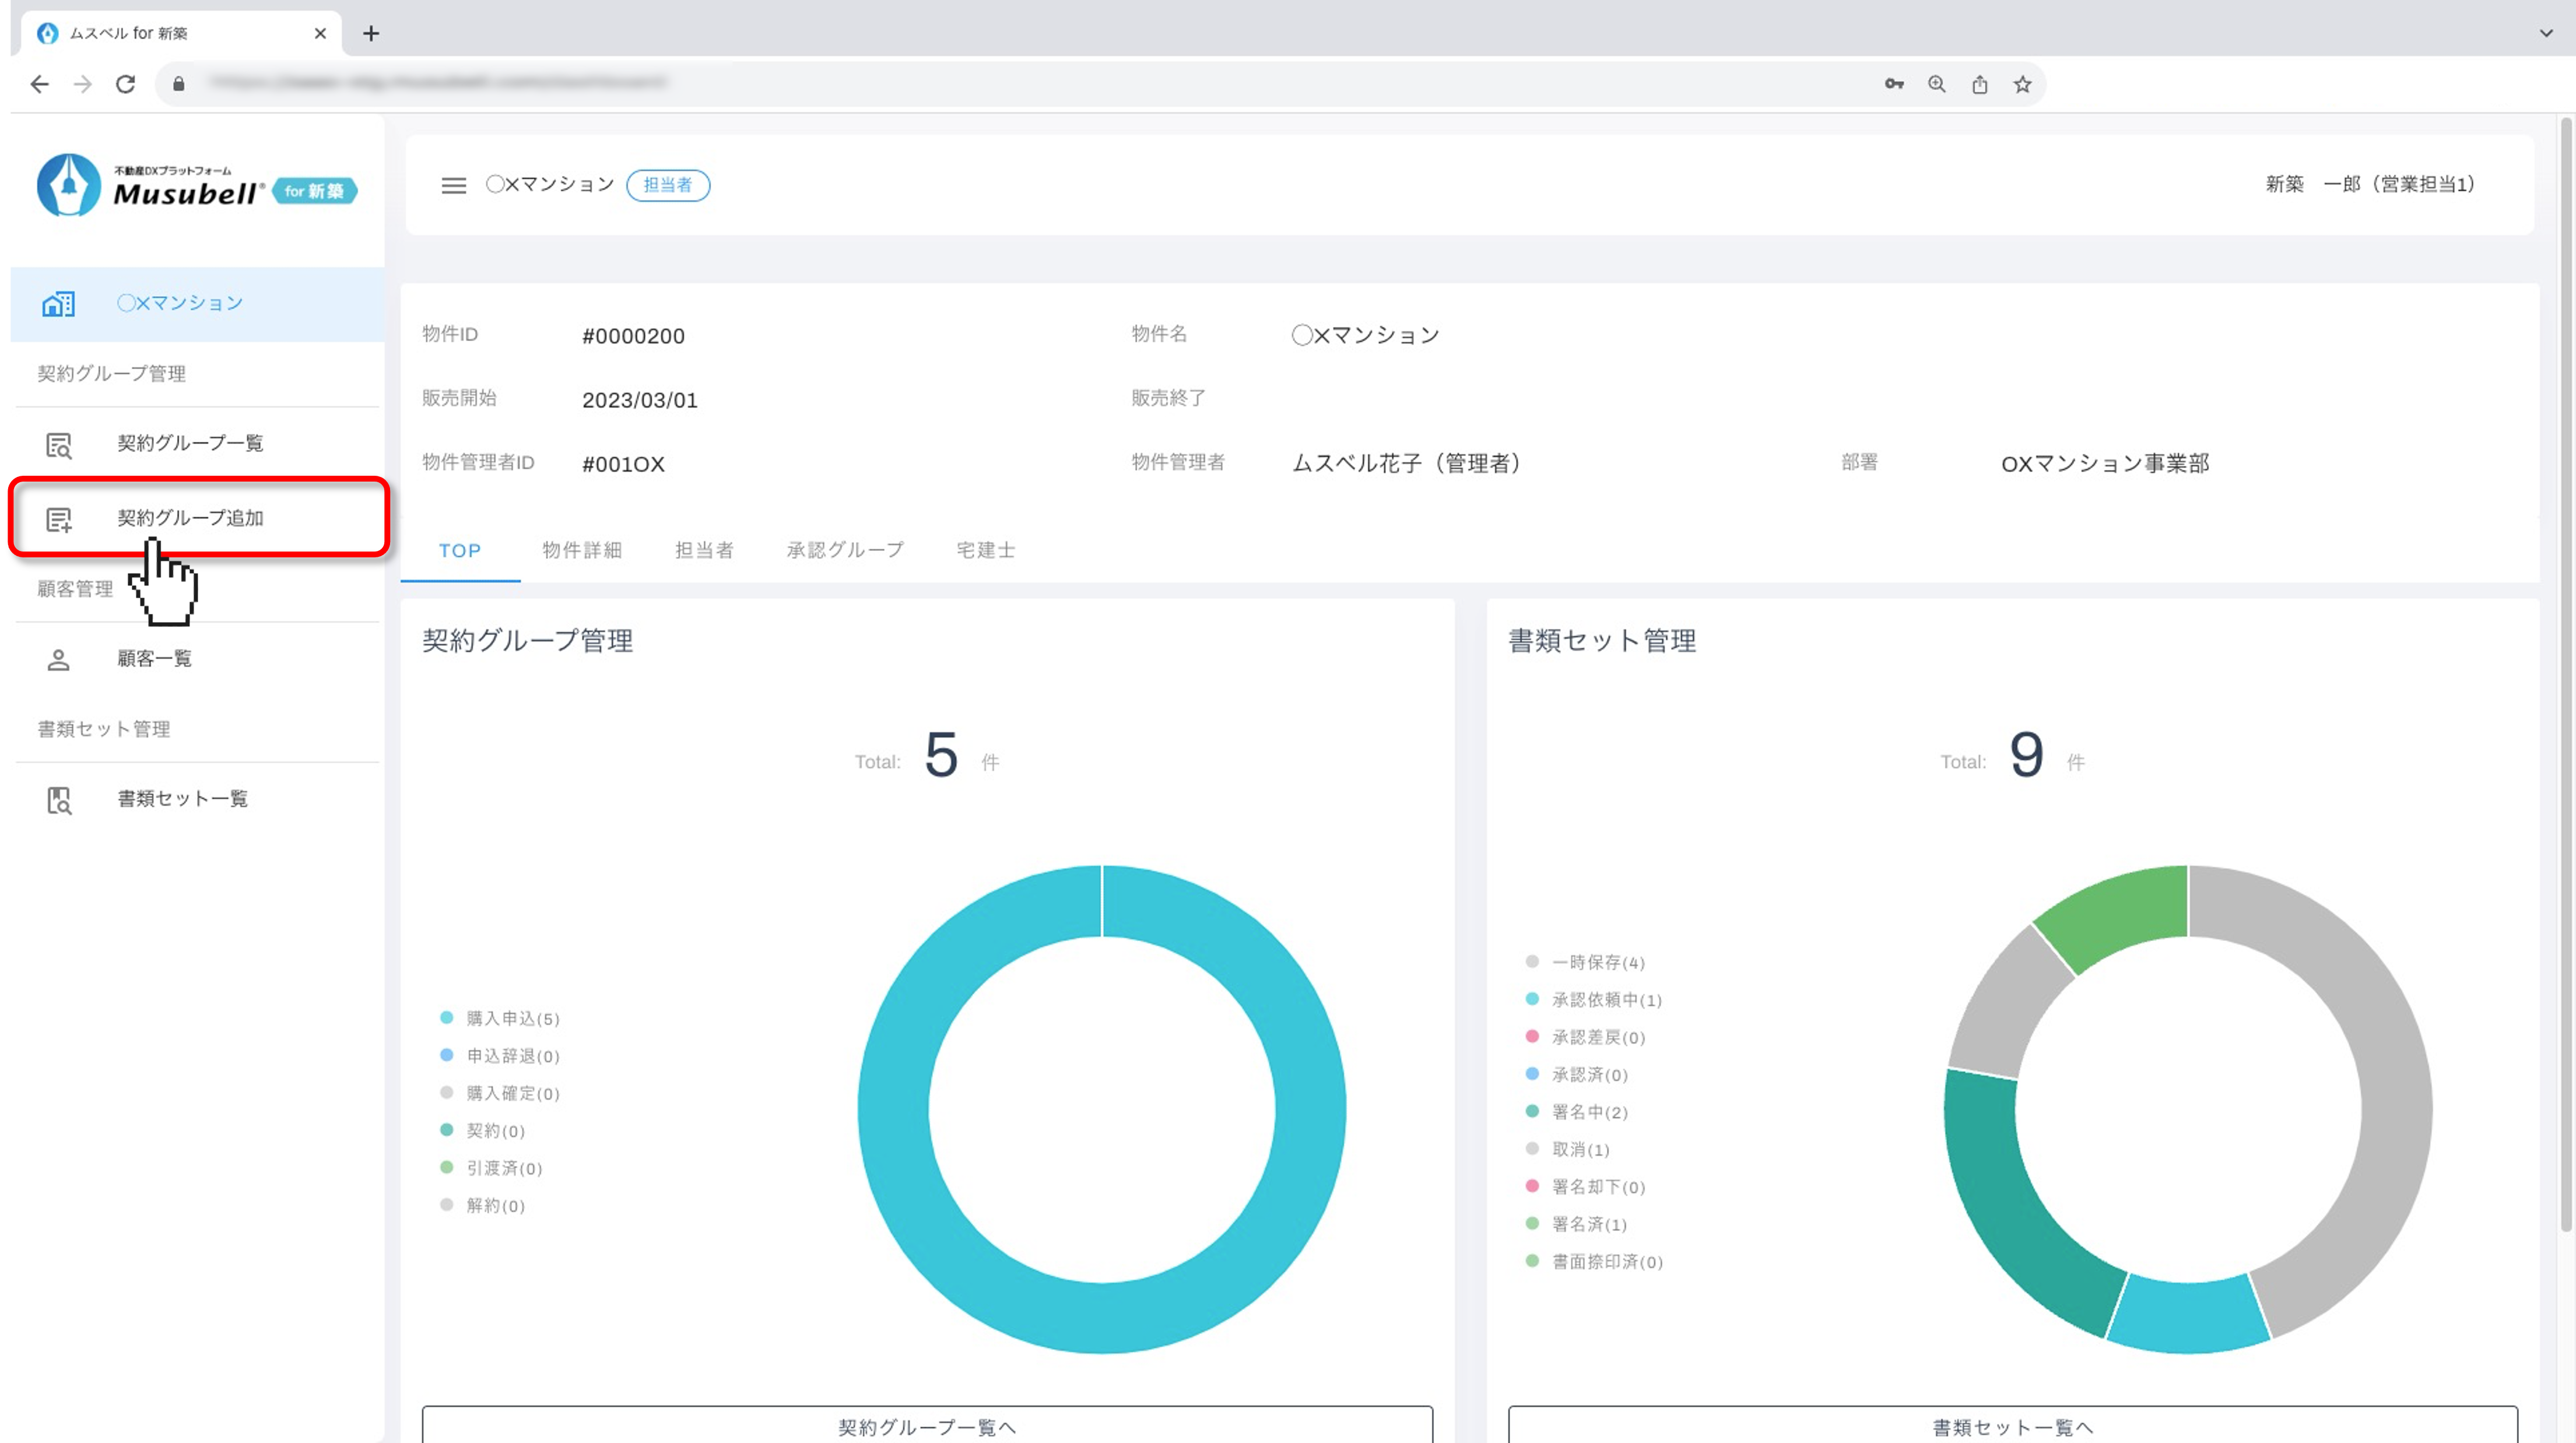Open the 承認グループ tab

(x=845, y=550)
